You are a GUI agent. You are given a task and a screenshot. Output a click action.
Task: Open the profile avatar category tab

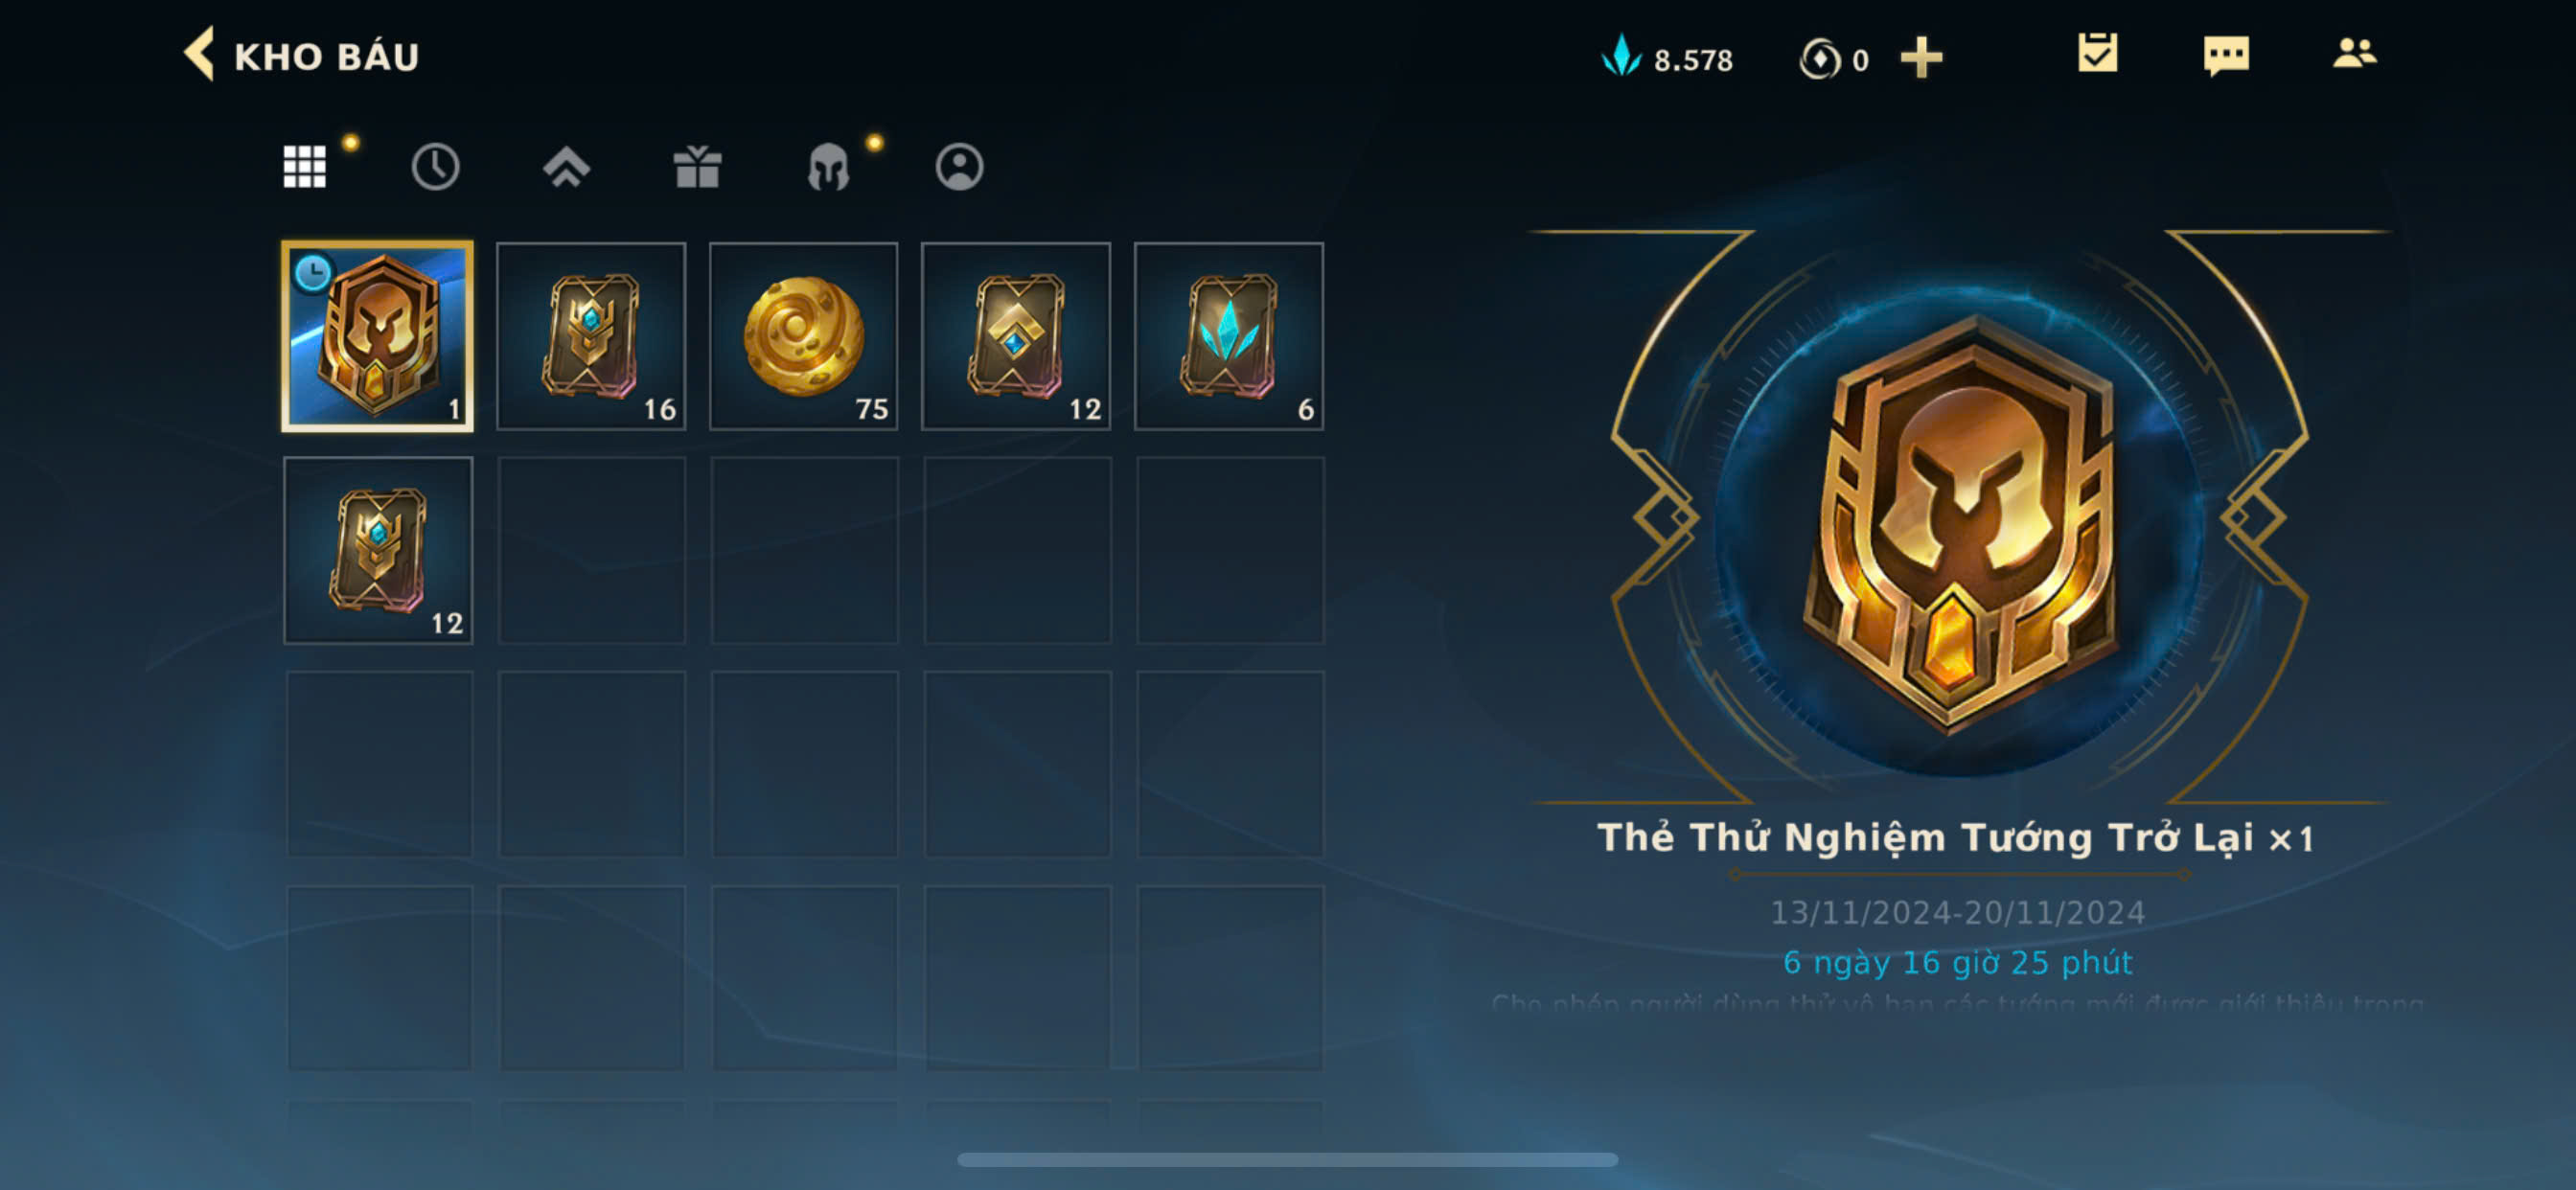pos(960,167)
